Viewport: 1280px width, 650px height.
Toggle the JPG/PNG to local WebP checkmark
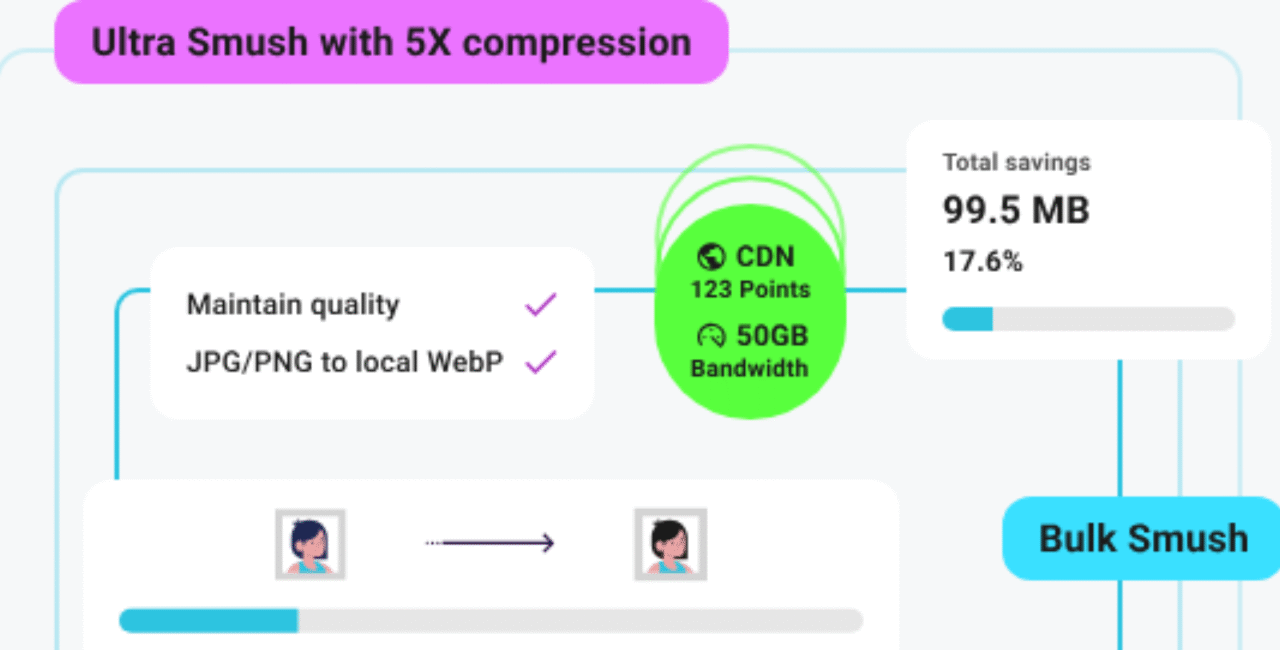[541, 361]
